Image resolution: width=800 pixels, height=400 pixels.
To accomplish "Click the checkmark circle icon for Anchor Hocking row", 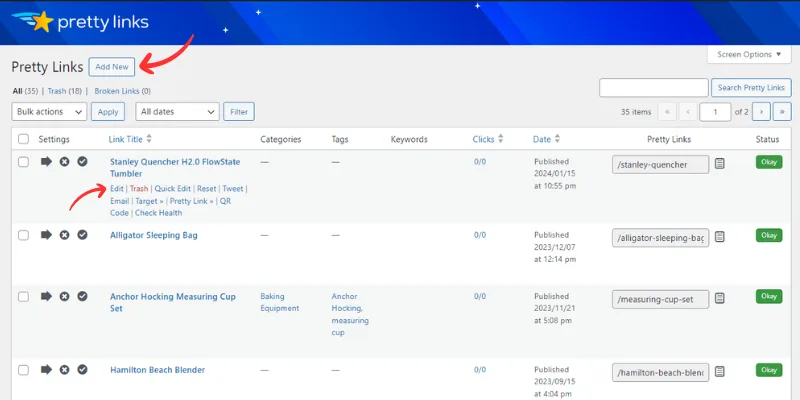I will 83,297.
